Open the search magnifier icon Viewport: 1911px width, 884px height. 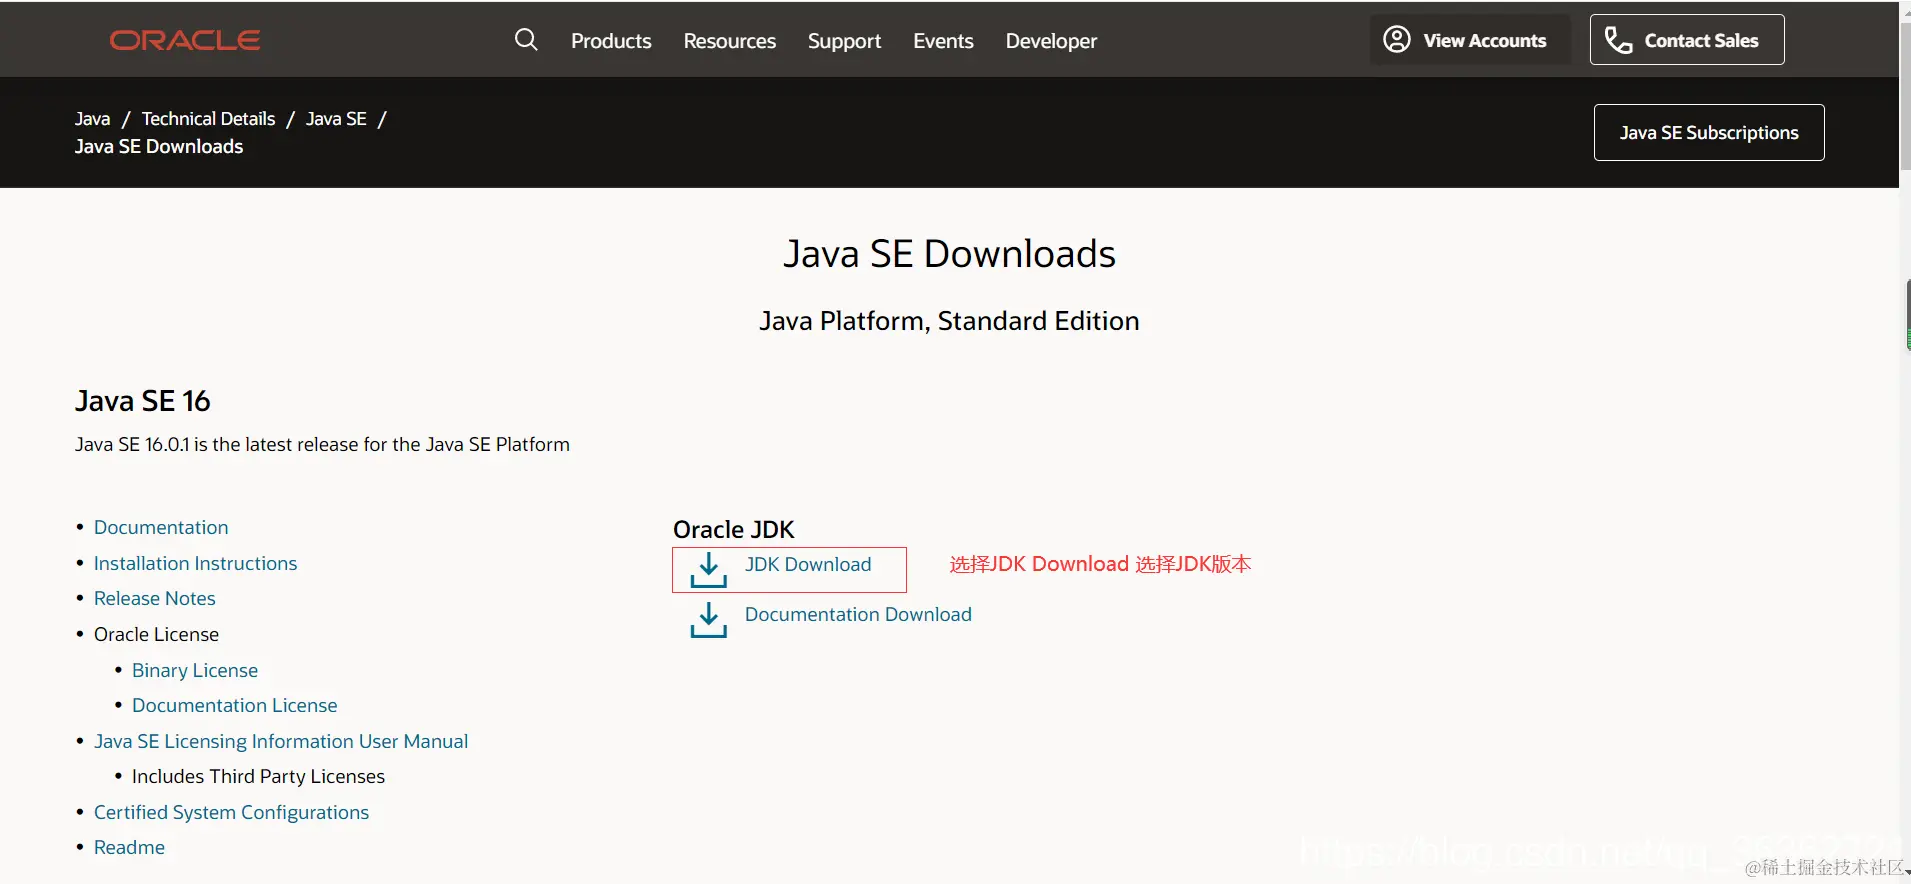coord(526,40)
